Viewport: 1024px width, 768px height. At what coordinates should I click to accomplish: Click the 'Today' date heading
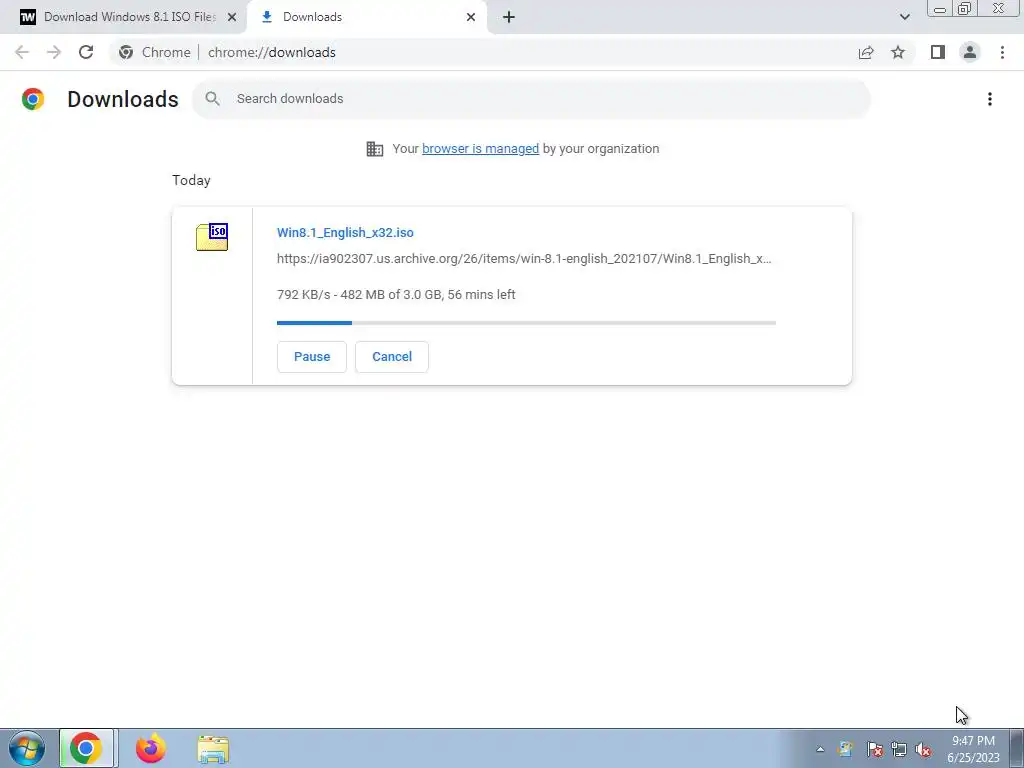pos(191,180)
